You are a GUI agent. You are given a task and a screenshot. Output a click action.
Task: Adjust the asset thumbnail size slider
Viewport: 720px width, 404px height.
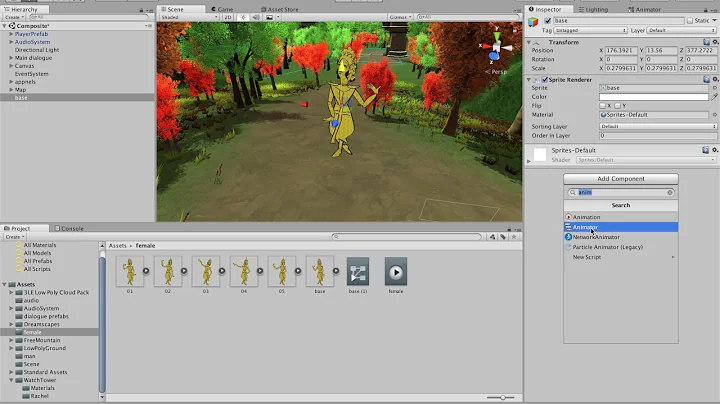click(501, 398)
